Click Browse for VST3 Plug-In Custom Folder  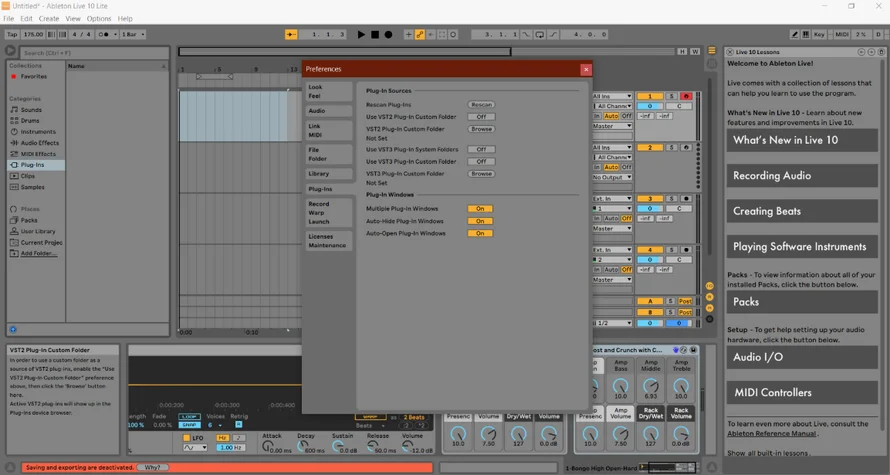click(481, 174)
